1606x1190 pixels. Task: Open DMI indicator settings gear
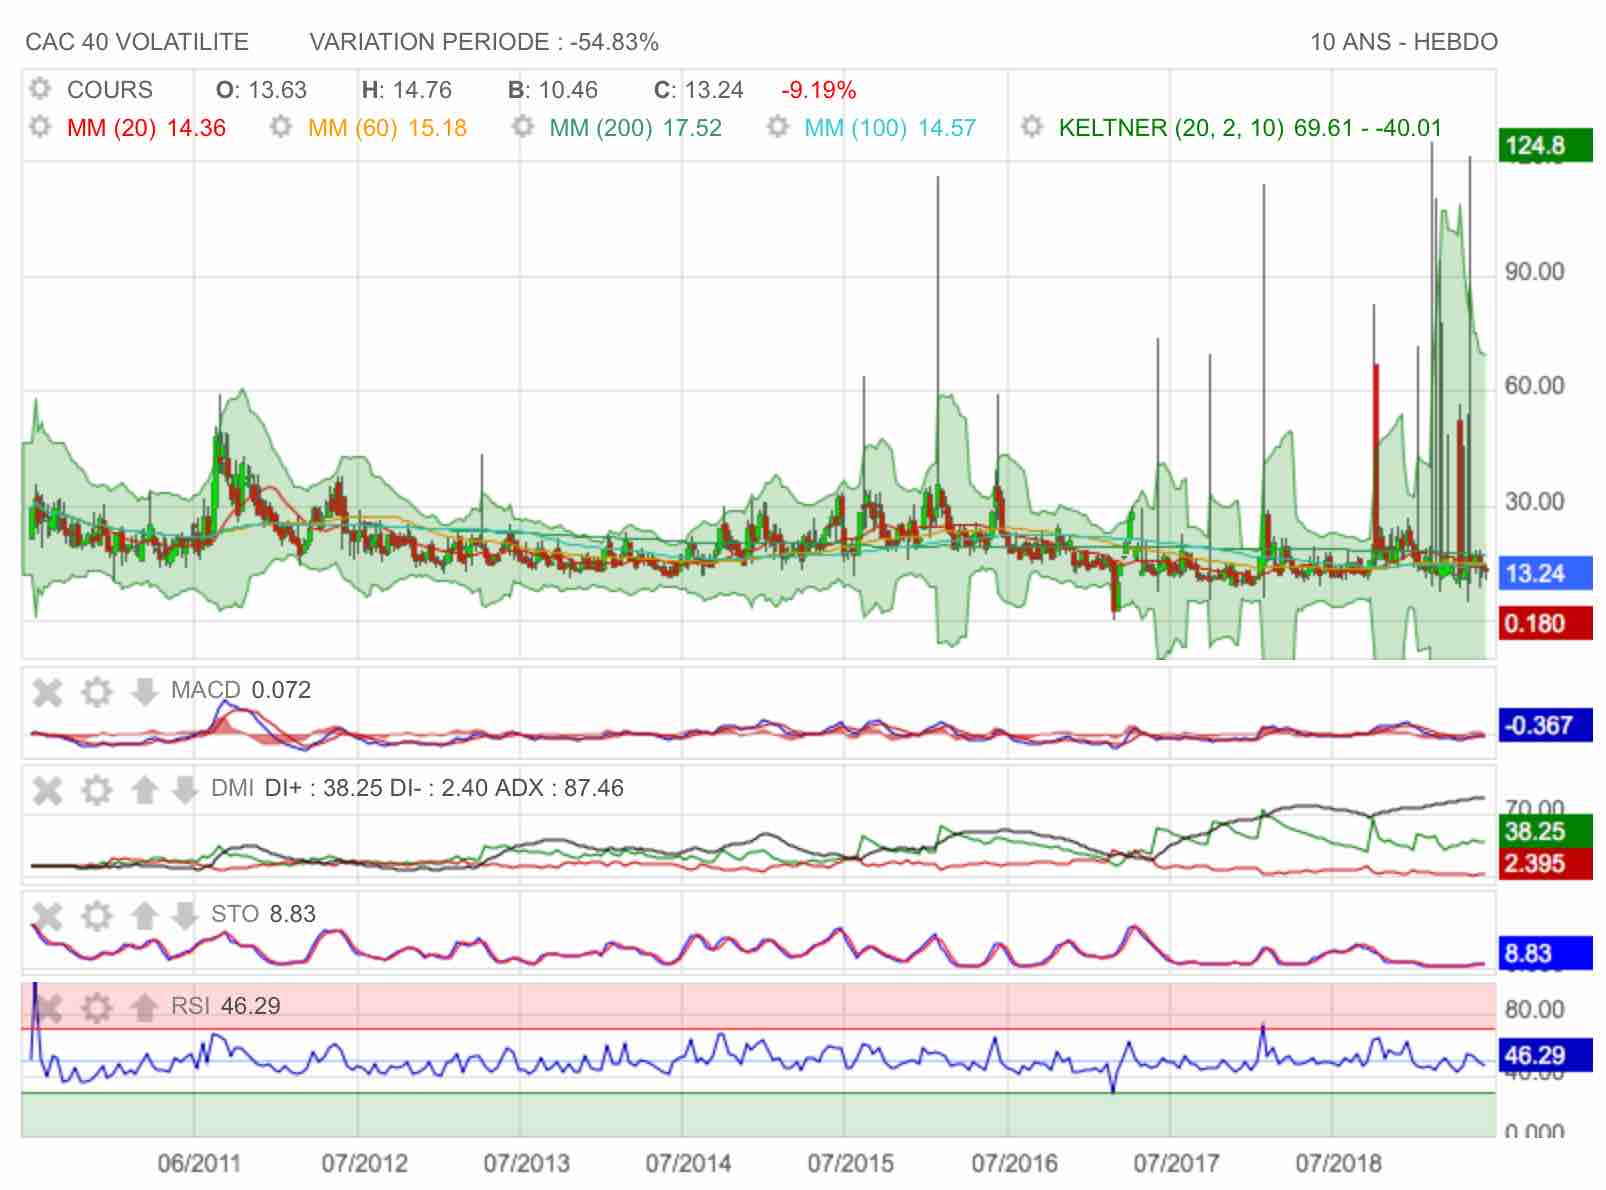pos(96,790)
